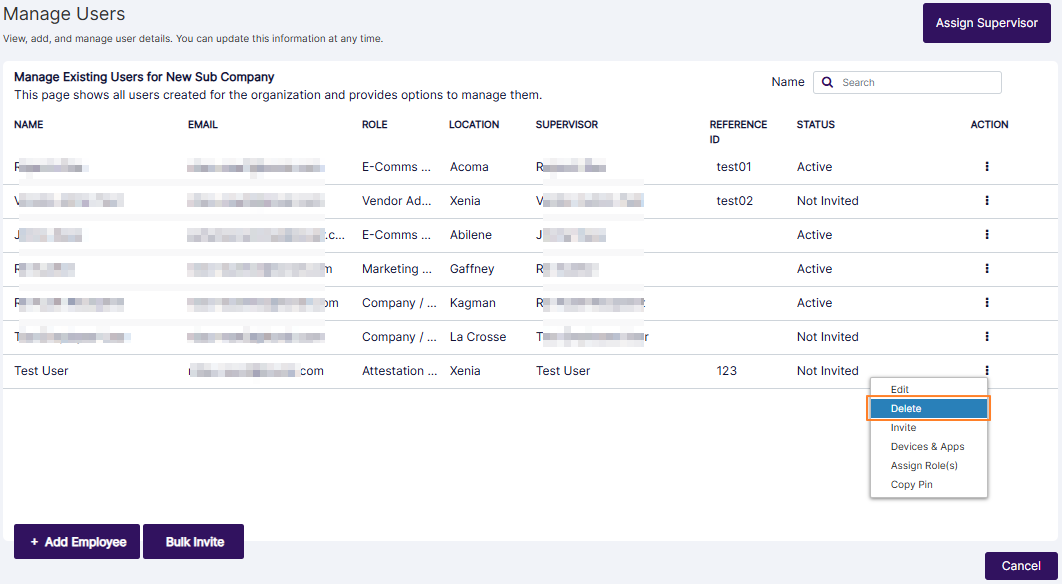Open action menu for test01 user row
Screen dimensions: 1062x584
tap(986, 167)
